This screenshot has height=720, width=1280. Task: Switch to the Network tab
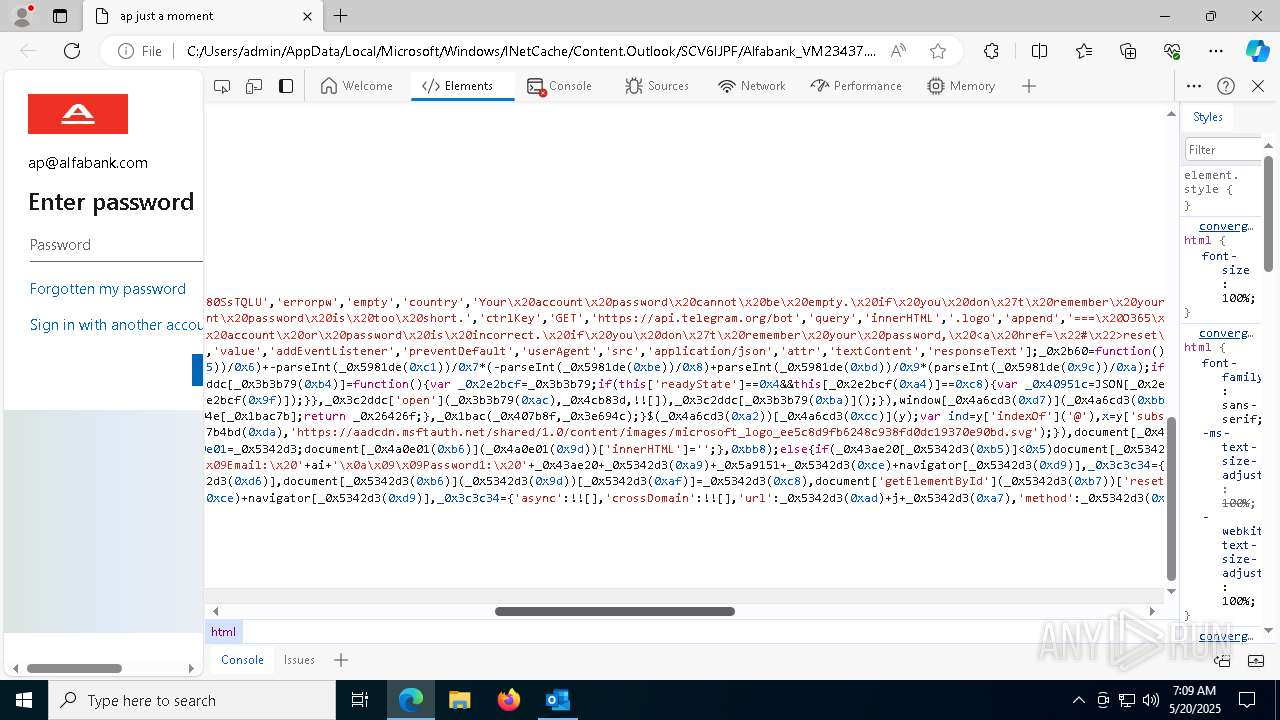pyautogui.click(x=752, y=86)
